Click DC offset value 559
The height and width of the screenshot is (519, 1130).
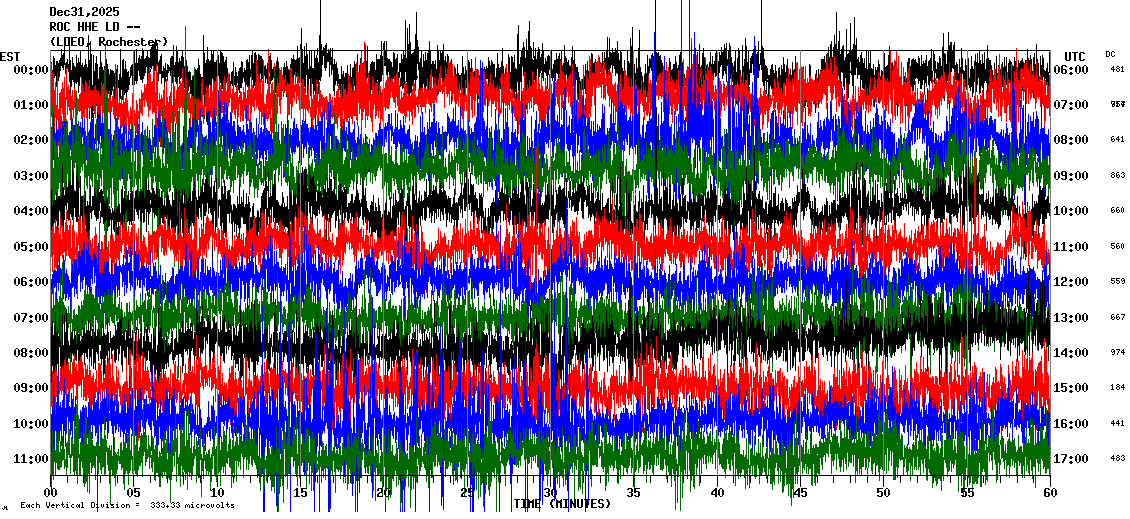click(x=1117, y=281)
